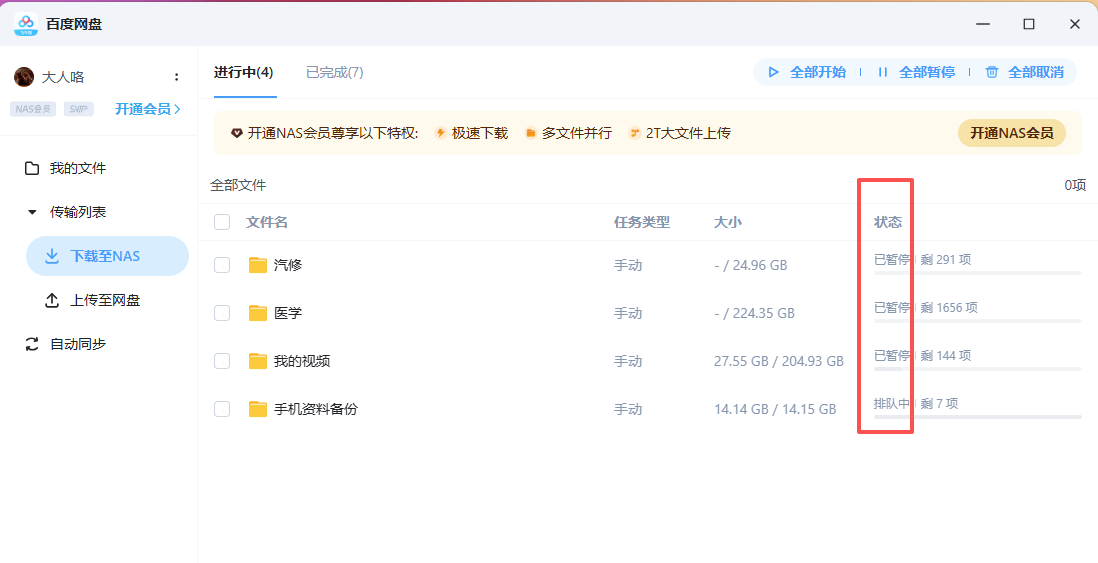Click the 手动 task type in the 医学 row
1098x563 pixels.
click(628, 313)
